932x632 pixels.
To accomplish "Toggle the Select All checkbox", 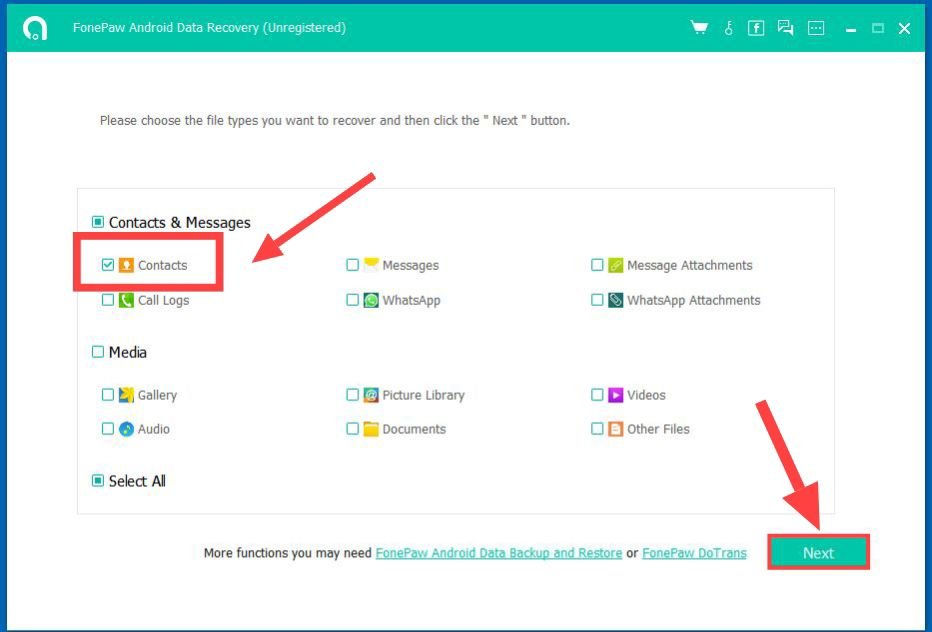I will tap(98, 481).
